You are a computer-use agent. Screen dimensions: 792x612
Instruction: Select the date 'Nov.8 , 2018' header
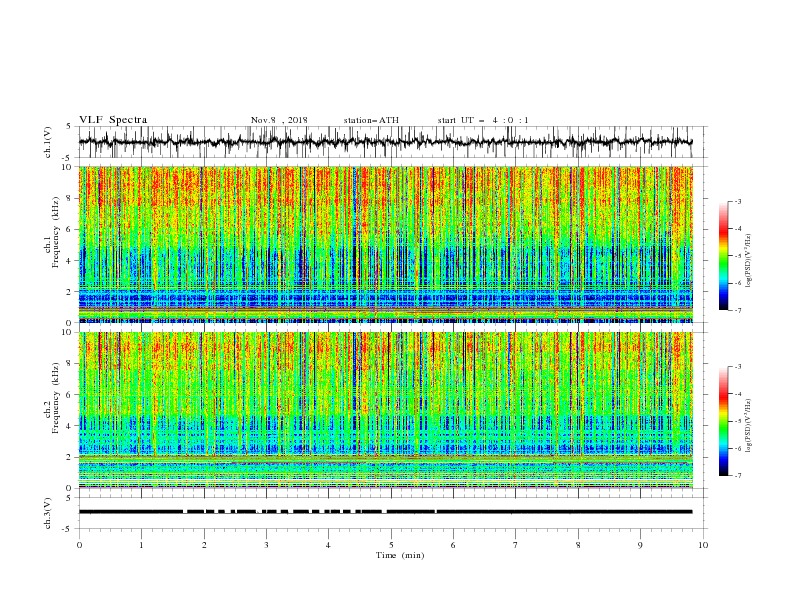point(279,120)
